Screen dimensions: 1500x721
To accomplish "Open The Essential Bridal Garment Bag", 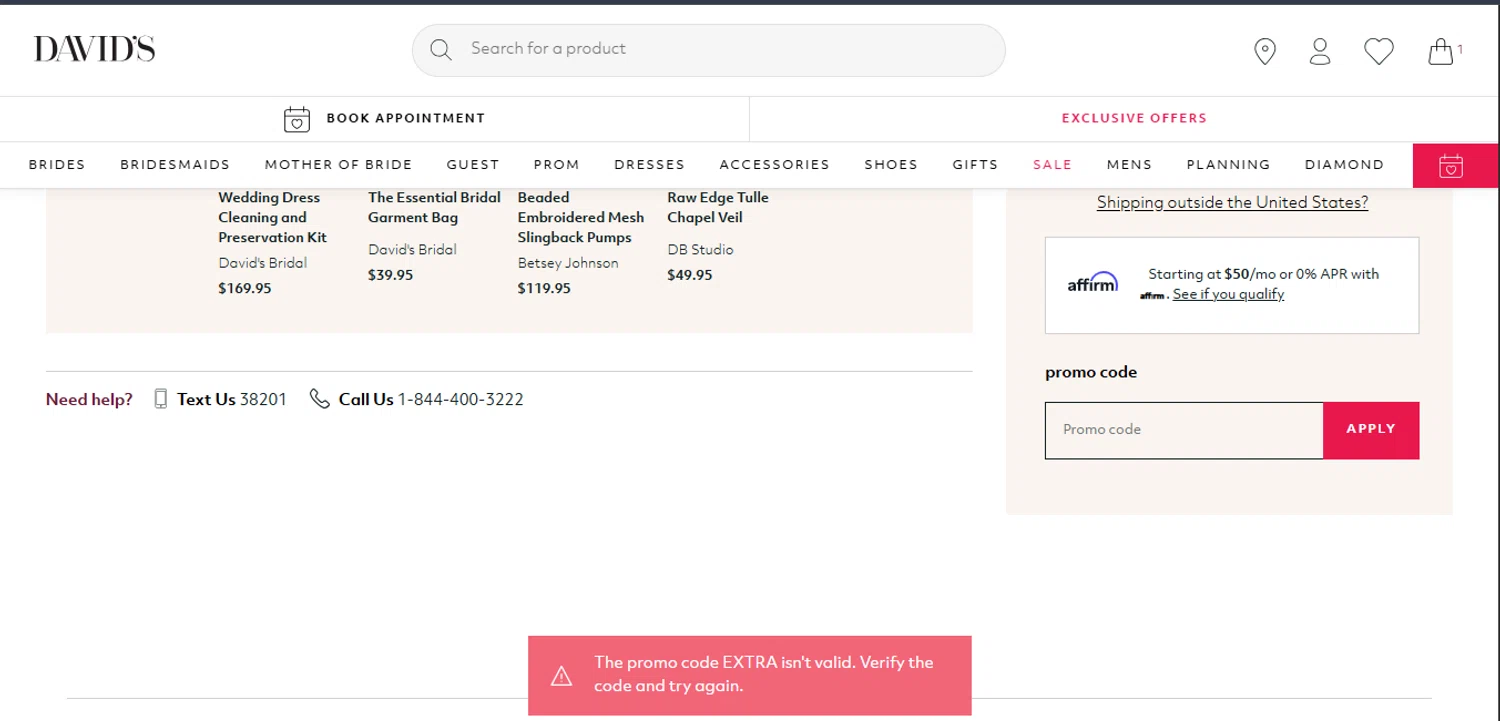I will 434,208.
